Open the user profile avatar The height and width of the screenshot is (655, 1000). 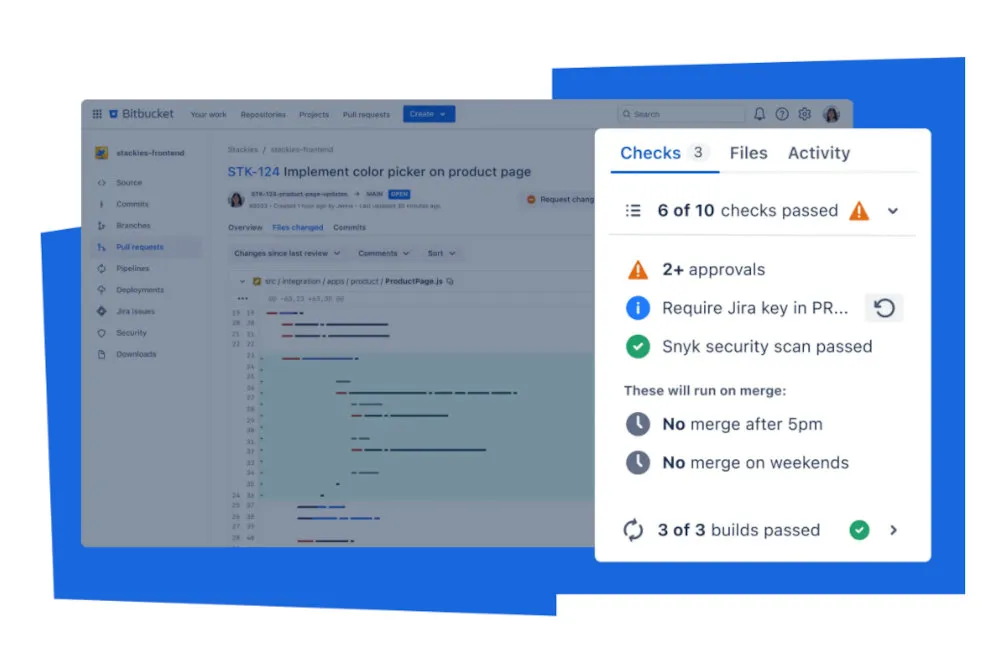pos(831,114)
